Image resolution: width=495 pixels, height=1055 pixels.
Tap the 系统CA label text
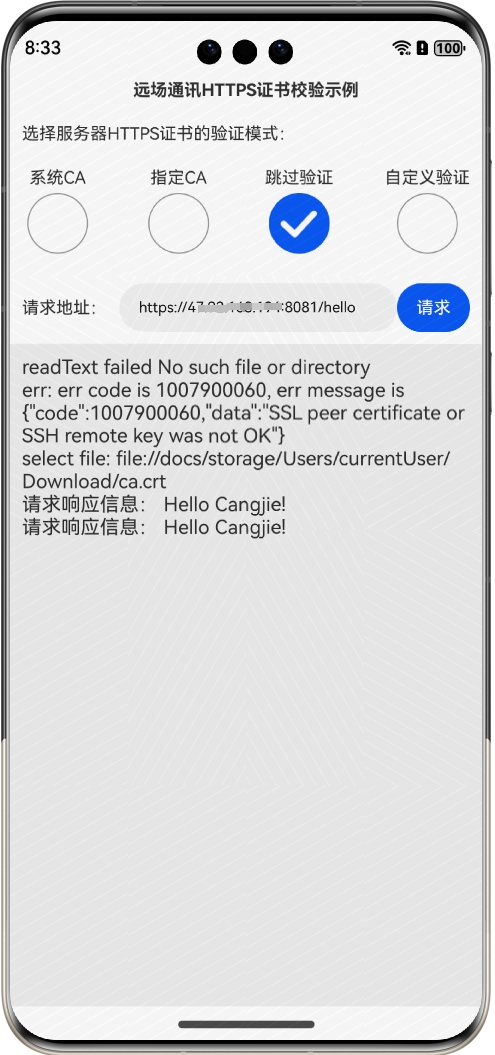(58, 178)
